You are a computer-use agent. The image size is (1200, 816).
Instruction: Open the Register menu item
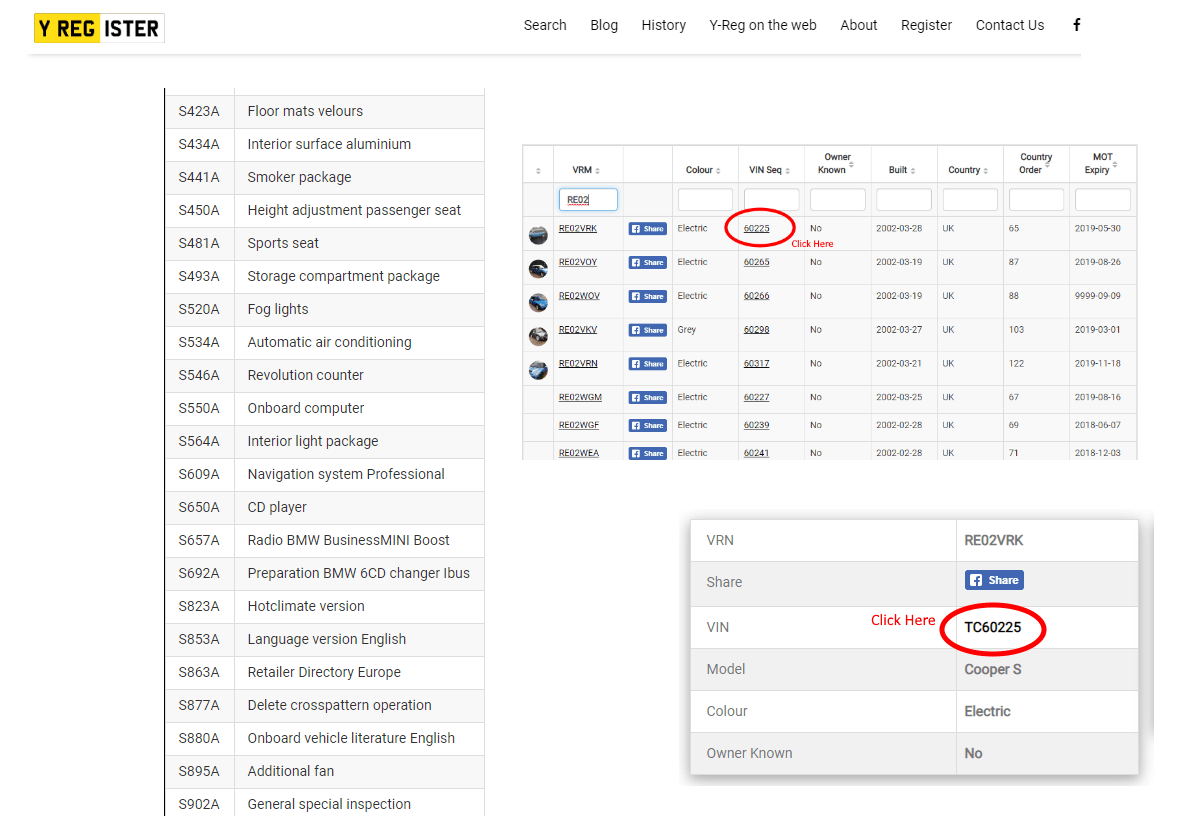pos(927,25)
